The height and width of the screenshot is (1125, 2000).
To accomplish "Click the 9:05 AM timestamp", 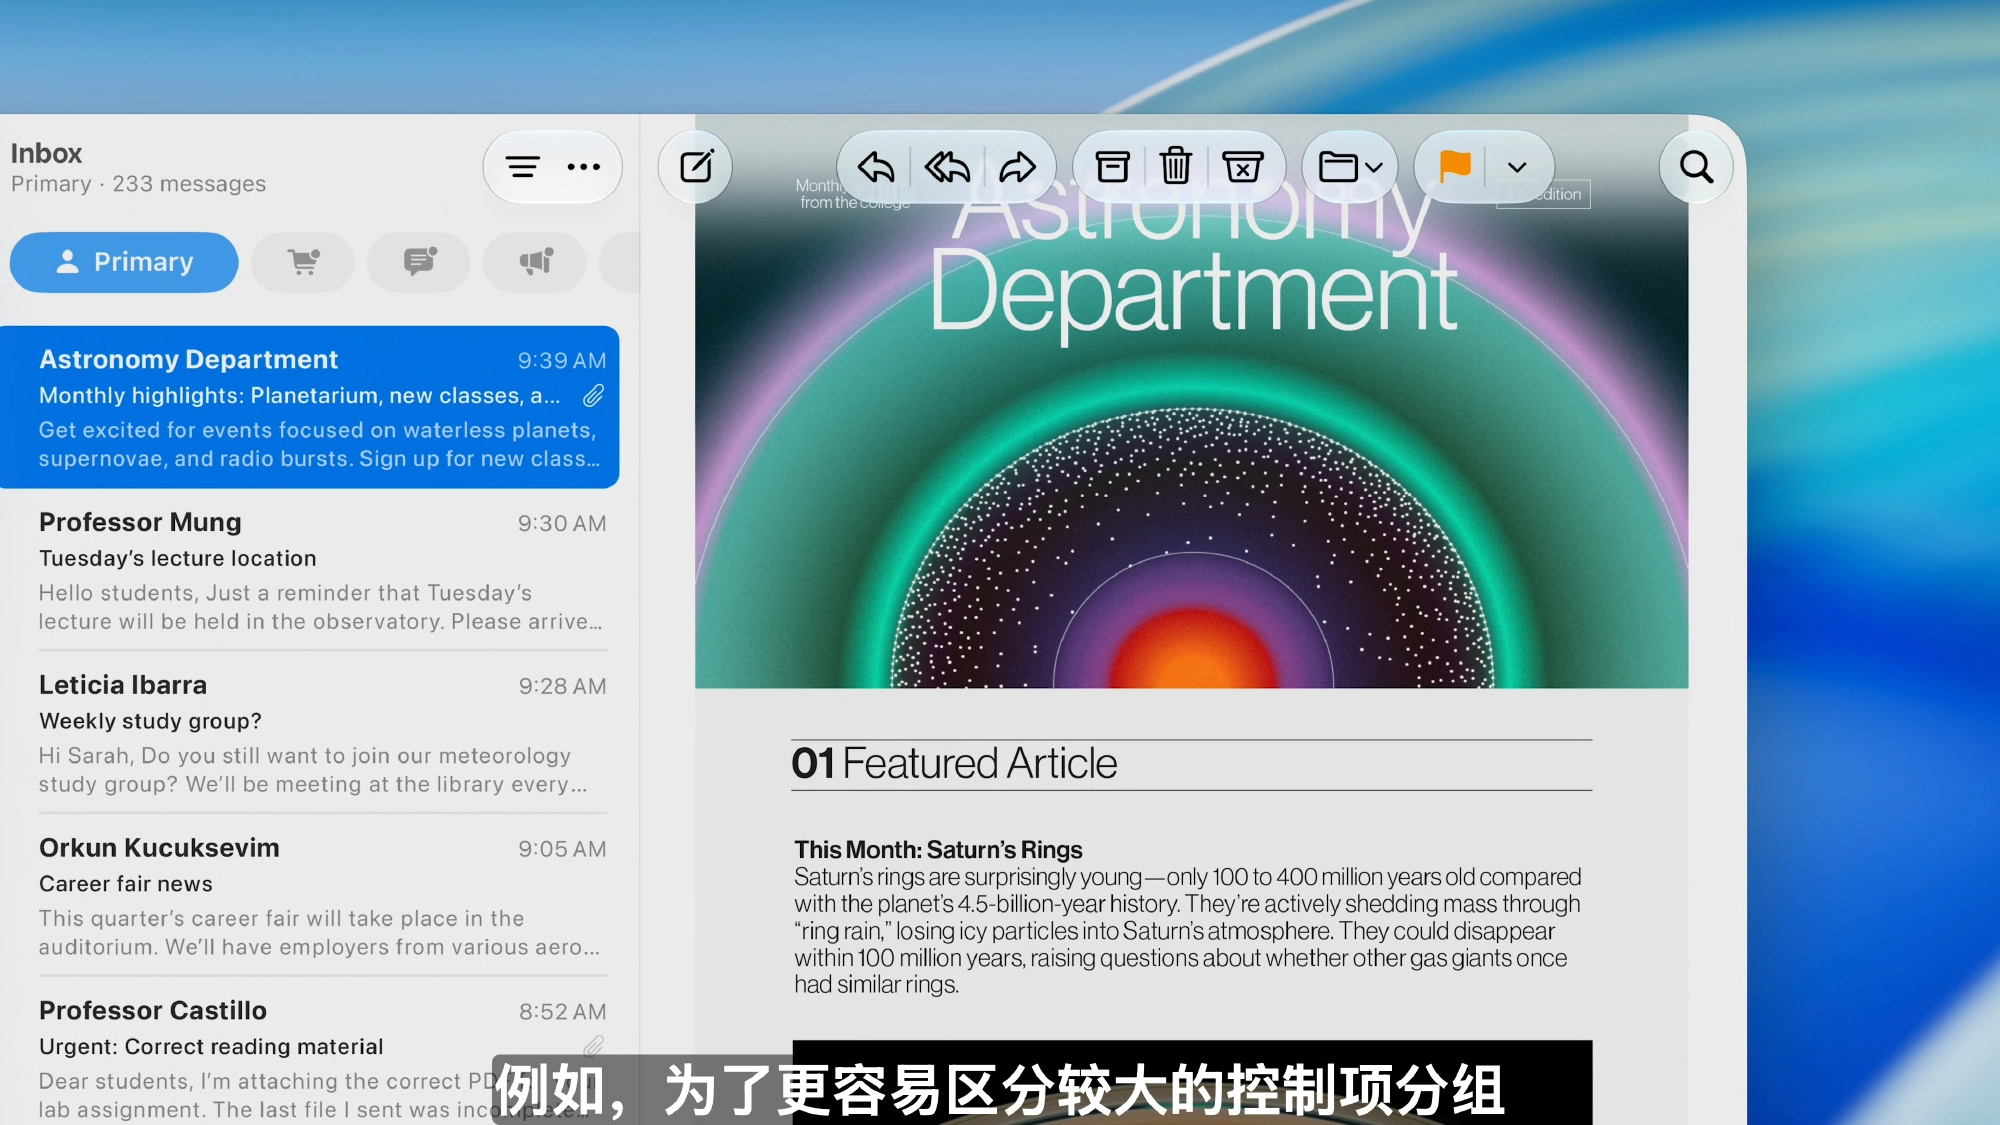I will pos(562,849).
